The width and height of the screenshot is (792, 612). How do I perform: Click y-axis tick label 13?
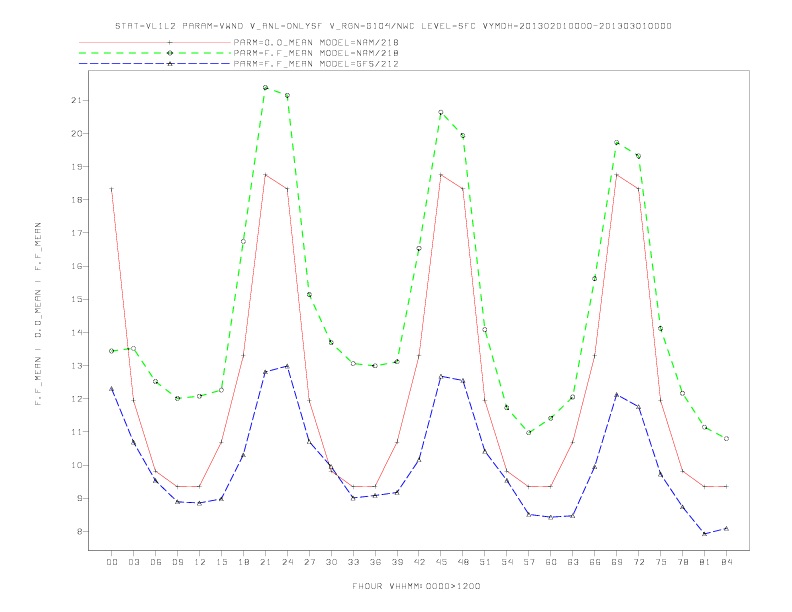coord(76,366)
